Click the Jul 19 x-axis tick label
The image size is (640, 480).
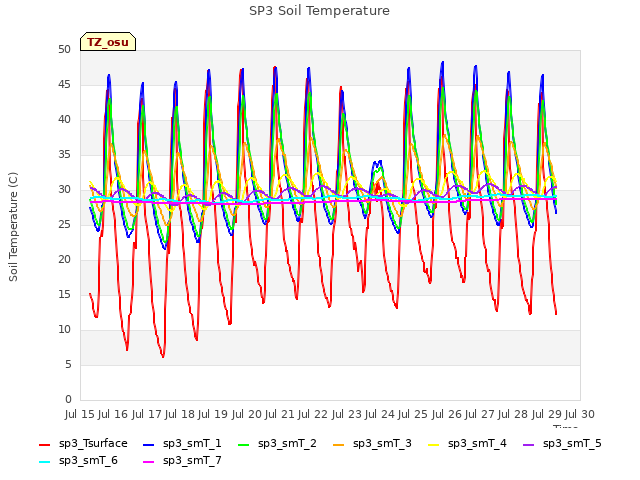213,414
